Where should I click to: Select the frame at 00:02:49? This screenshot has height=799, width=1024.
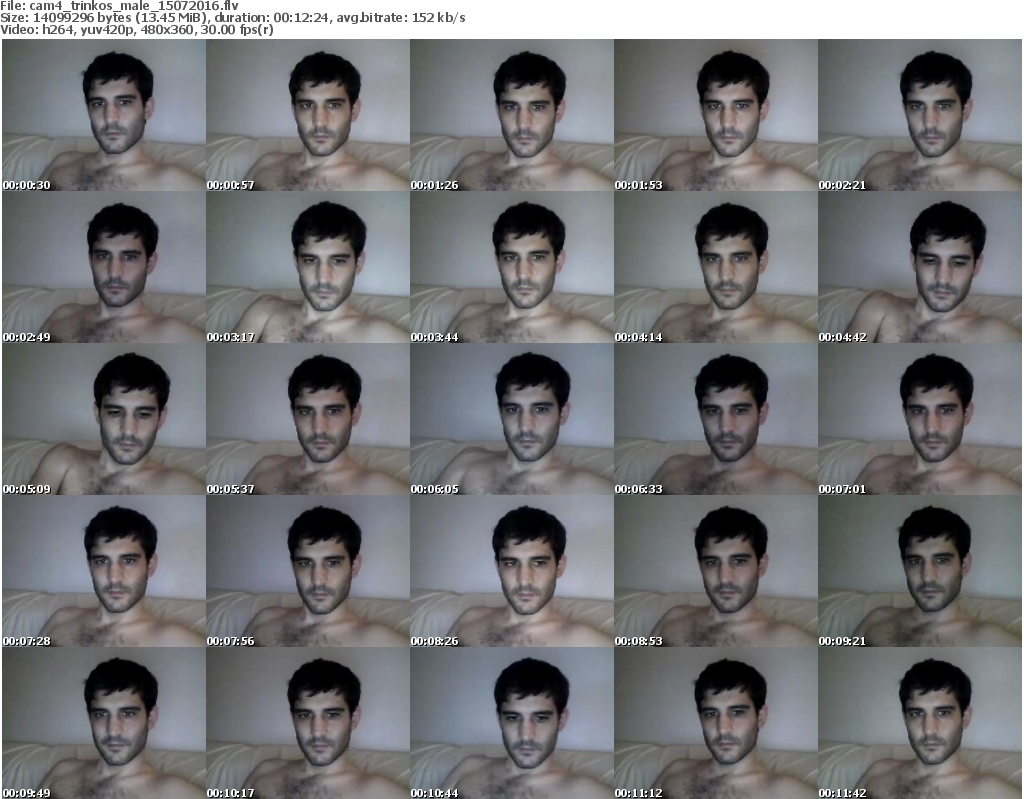(104, 267)
